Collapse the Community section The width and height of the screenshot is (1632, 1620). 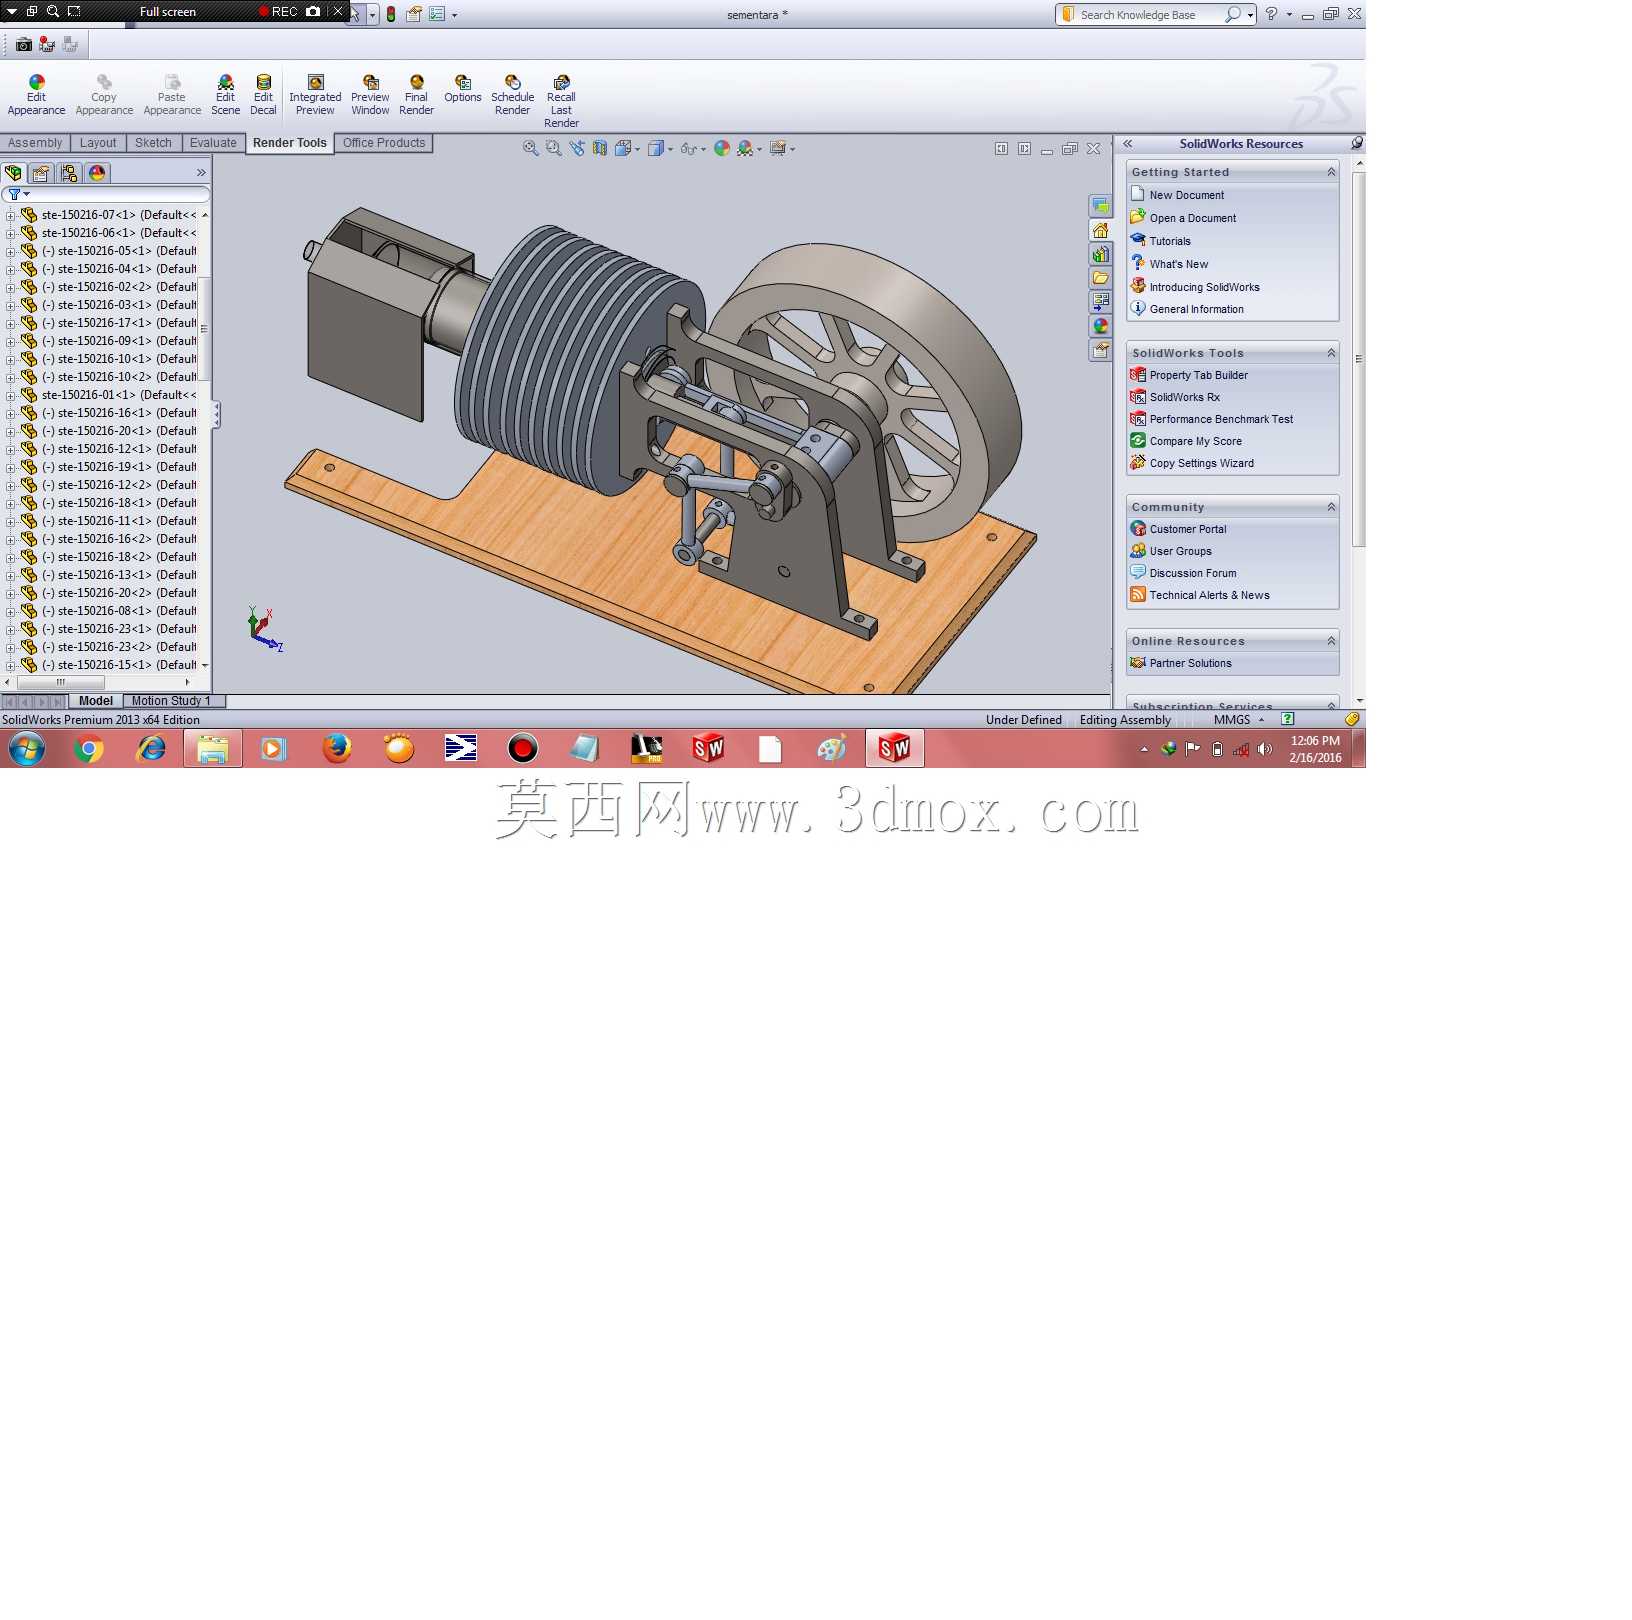click(1331, 507)
